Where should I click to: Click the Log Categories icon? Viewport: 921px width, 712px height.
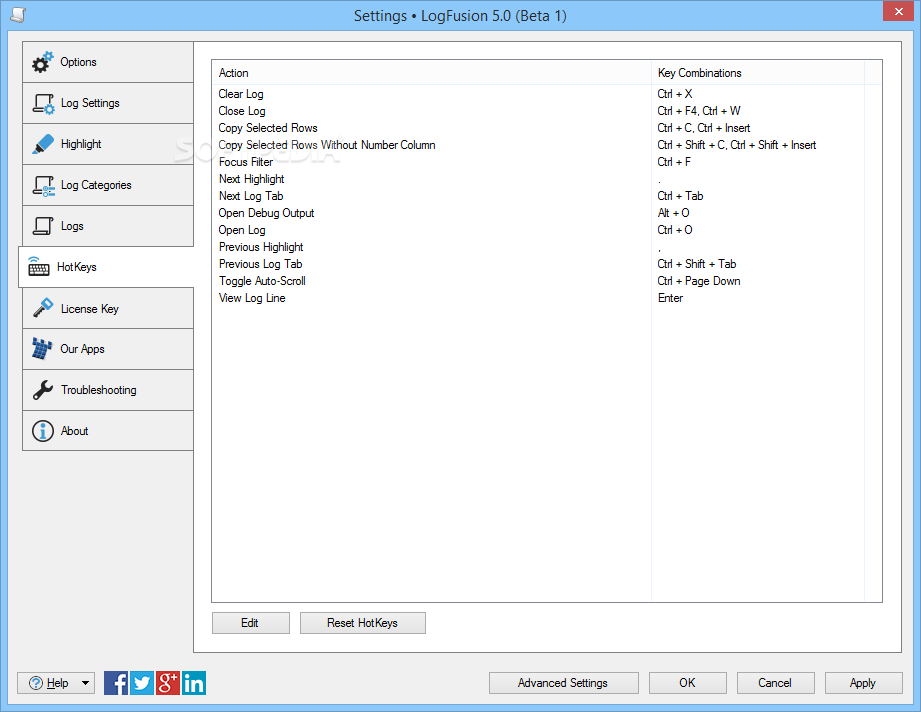click(x=43, y=186)
